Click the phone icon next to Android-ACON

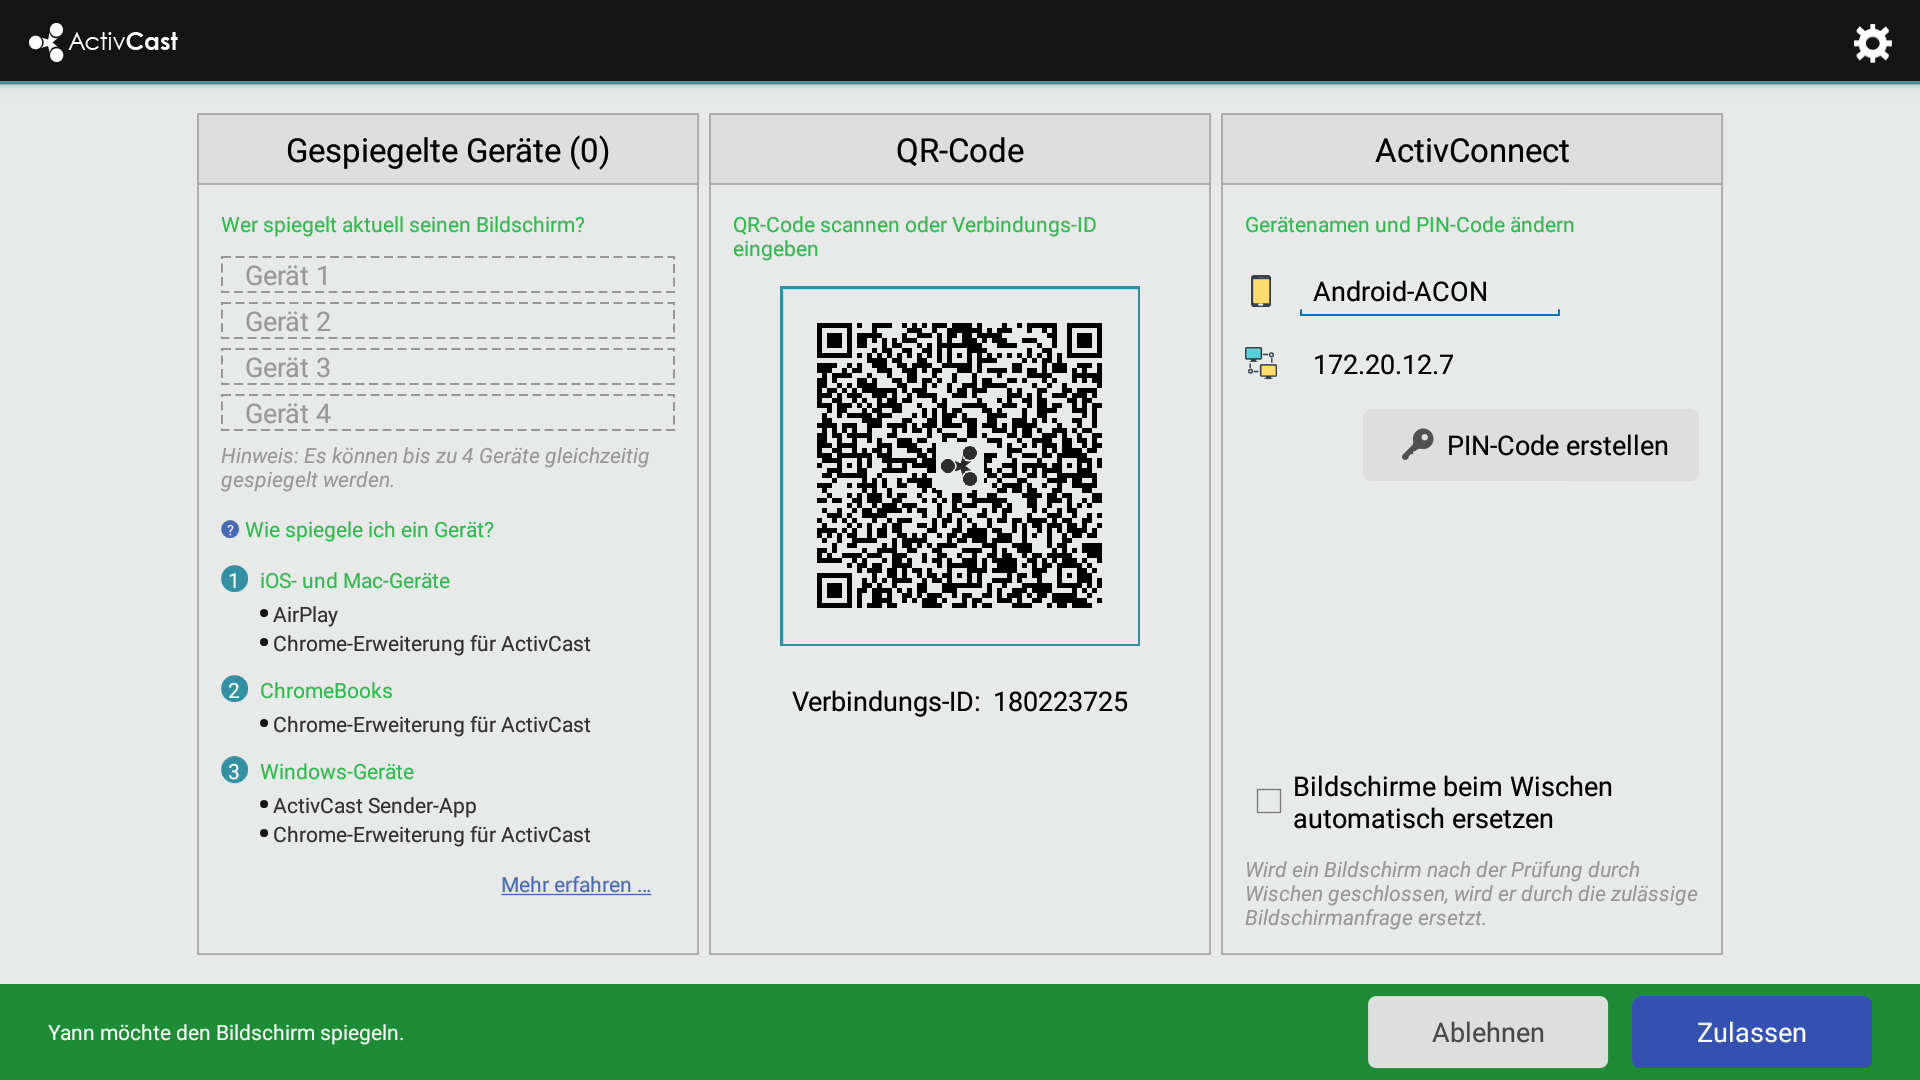tap(1263, 291)
